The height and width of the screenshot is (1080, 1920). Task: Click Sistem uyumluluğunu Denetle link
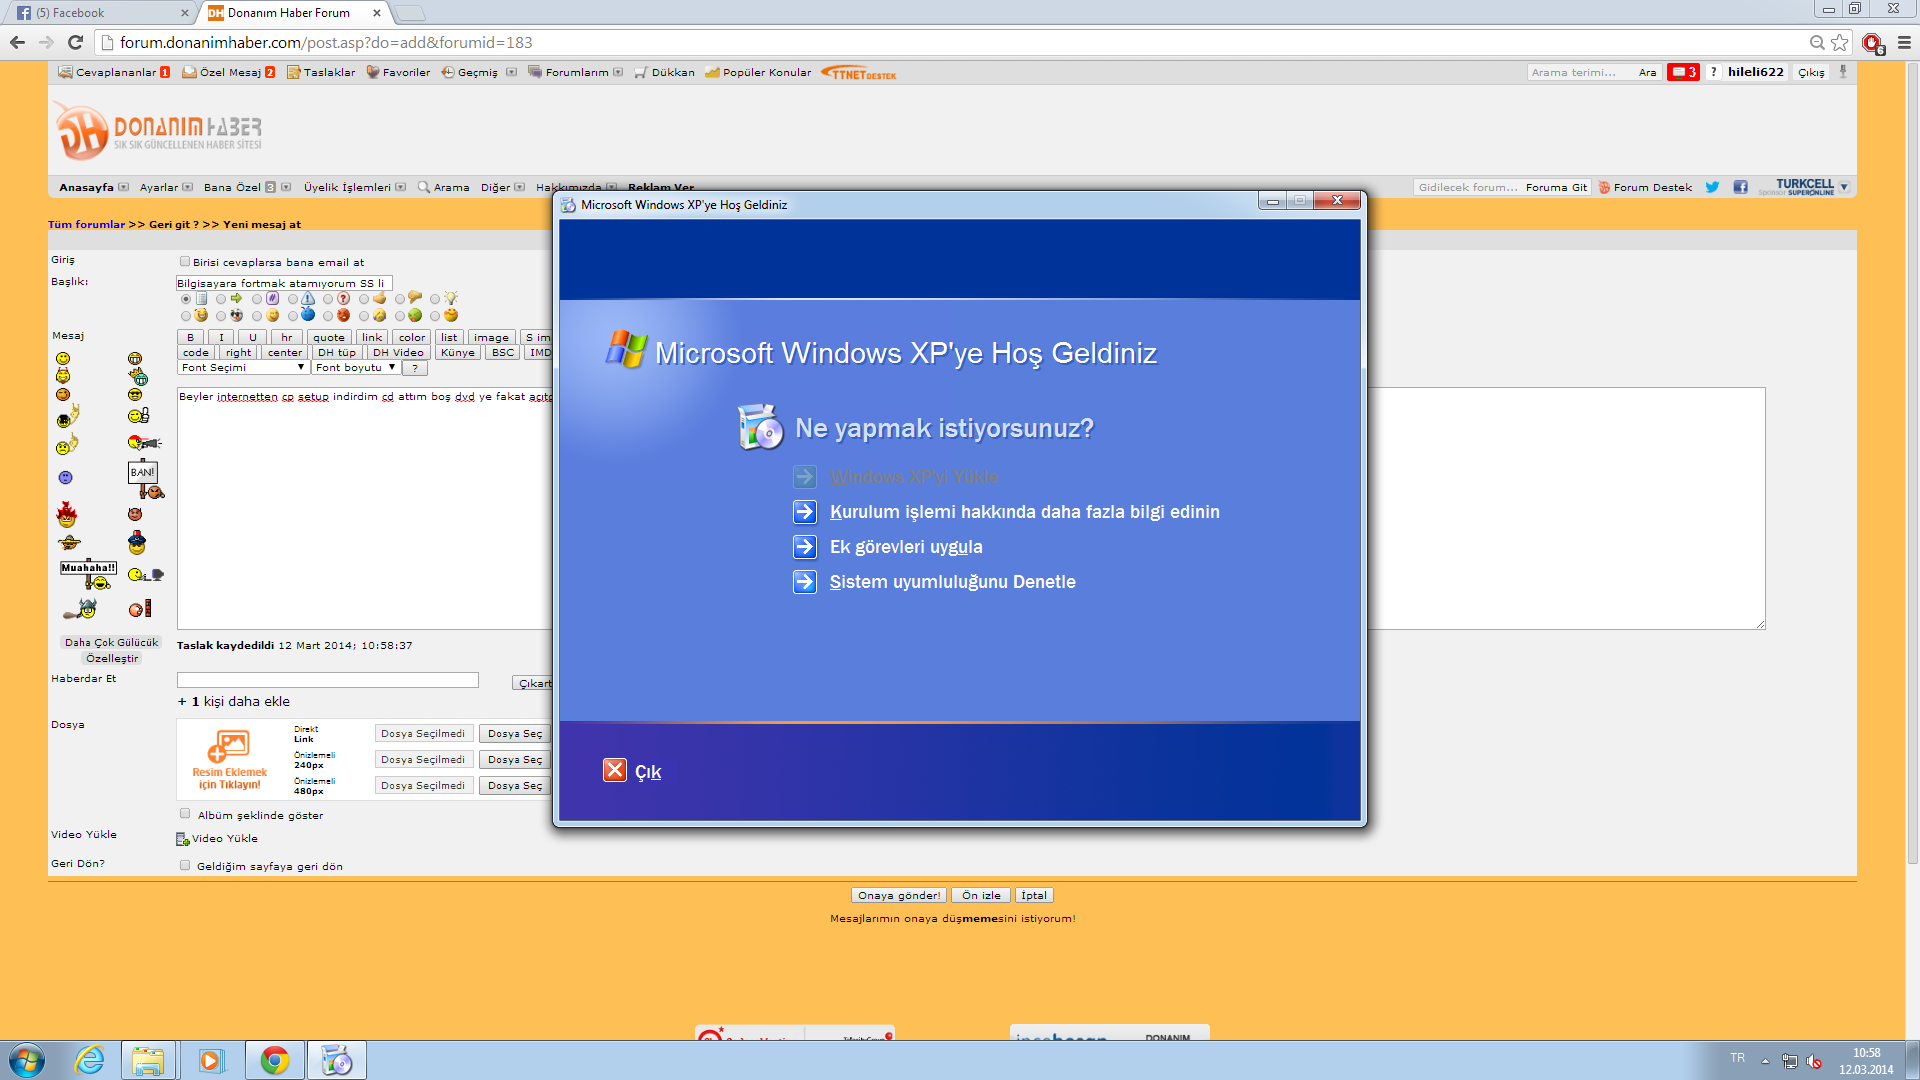(952, 582)
